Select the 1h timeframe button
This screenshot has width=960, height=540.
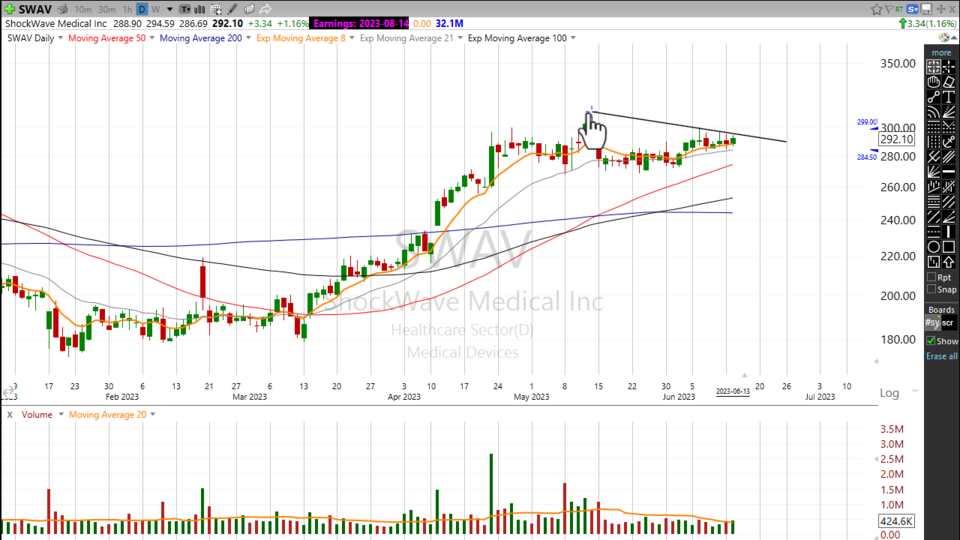pyautogui.click(x=127, y=9)
